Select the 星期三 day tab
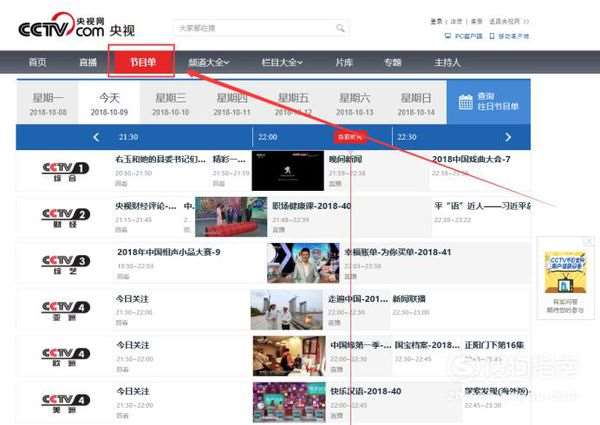The width and height of the screenshot is (600, 425). coord(171,103)
